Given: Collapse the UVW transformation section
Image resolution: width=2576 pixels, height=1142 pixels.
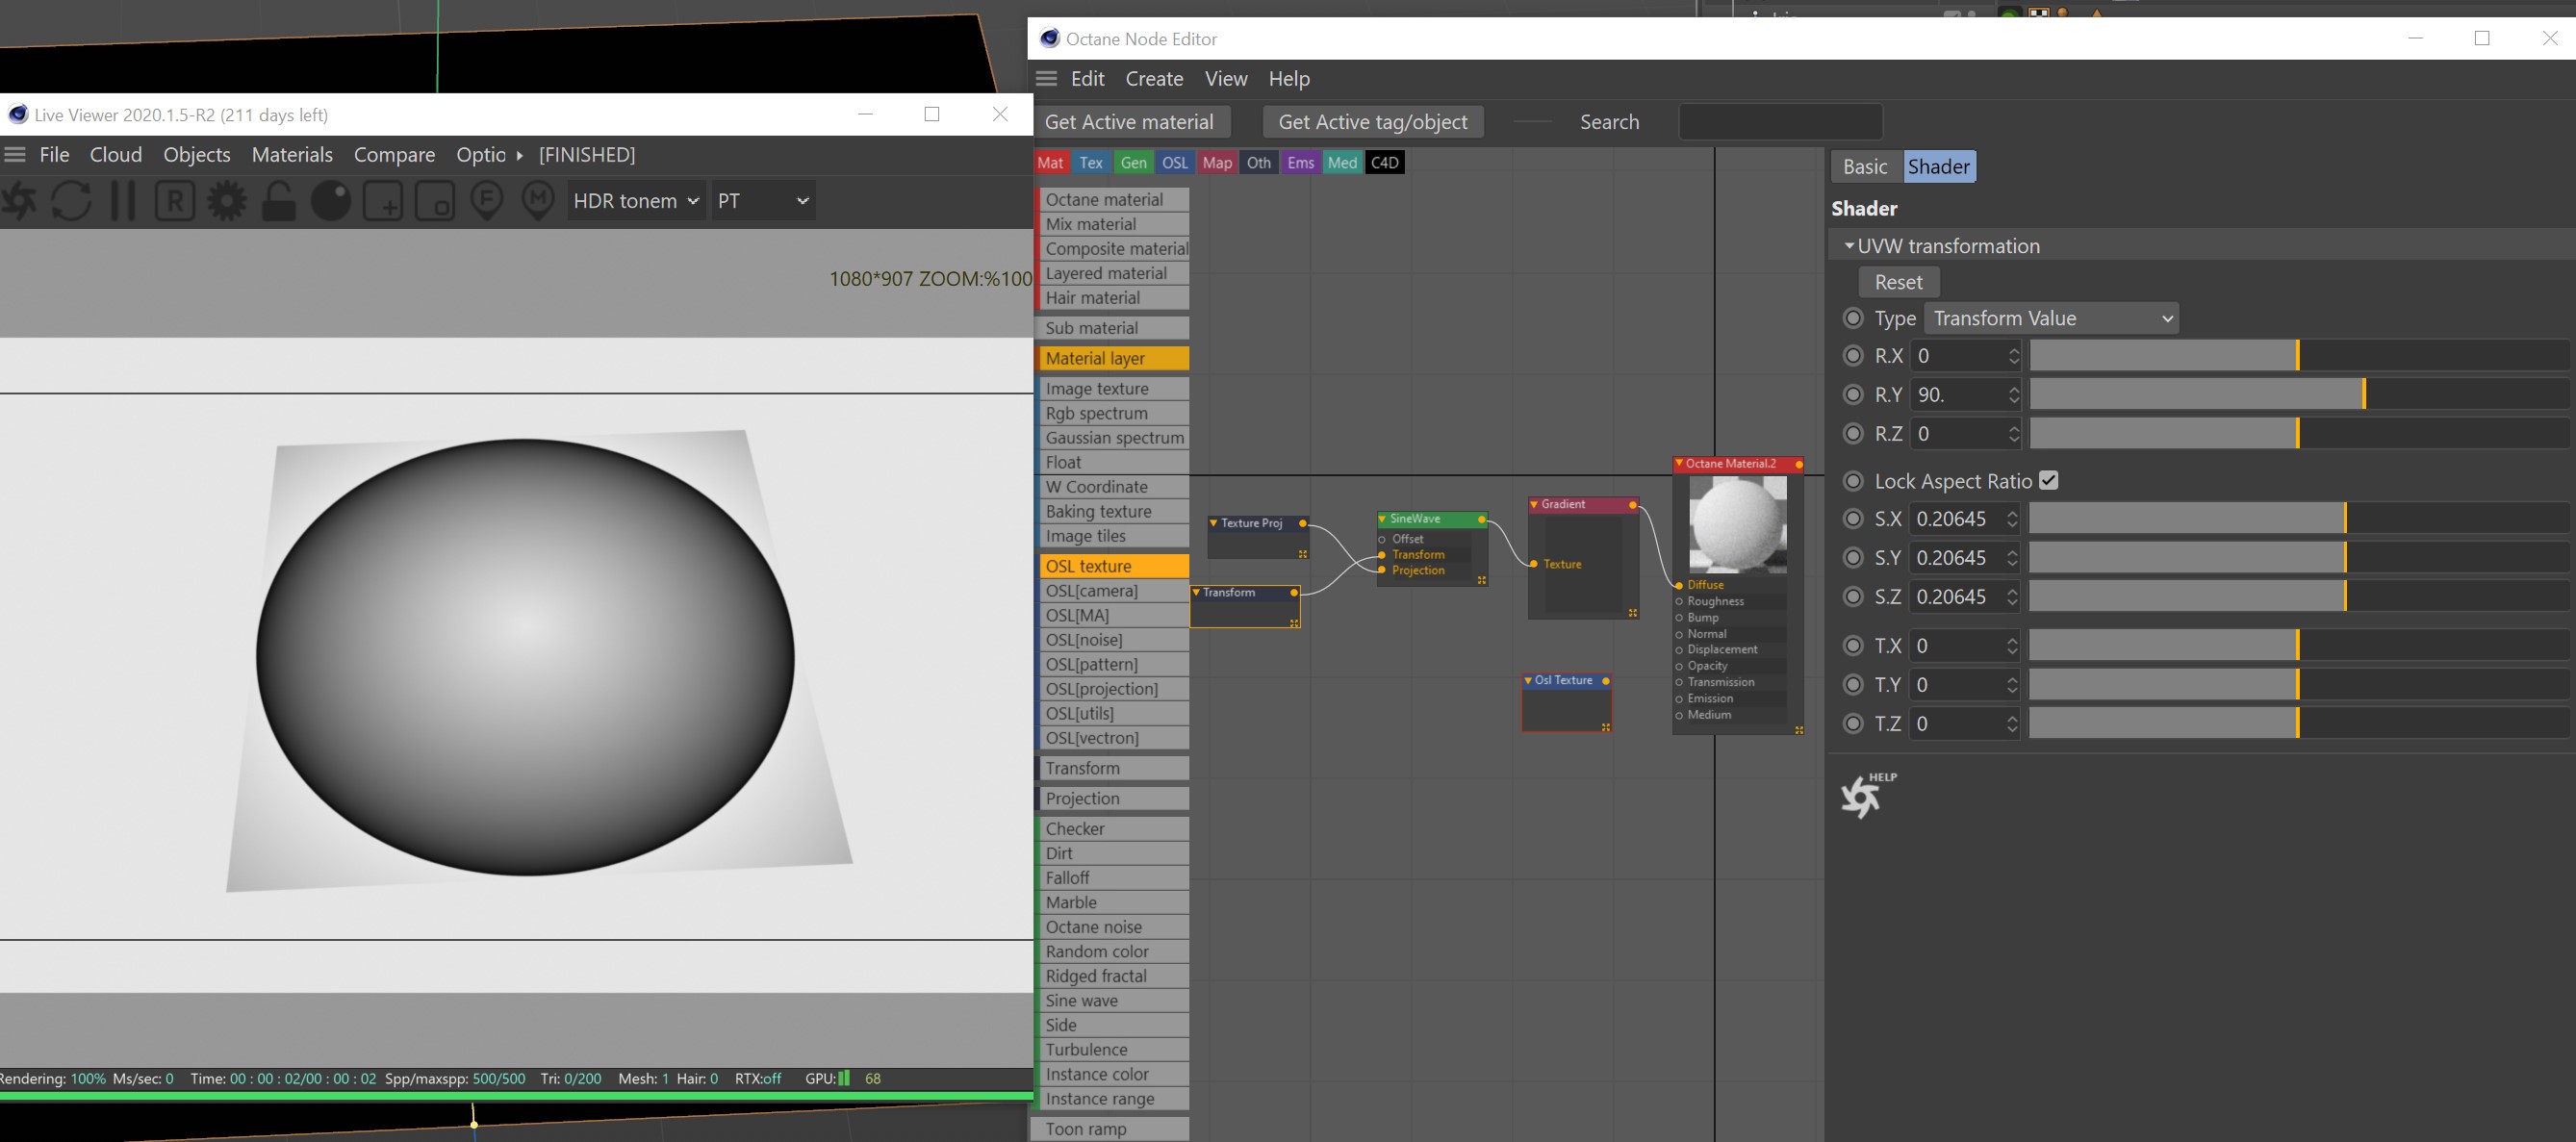Looking at the screenshot, I should 1849,246.
